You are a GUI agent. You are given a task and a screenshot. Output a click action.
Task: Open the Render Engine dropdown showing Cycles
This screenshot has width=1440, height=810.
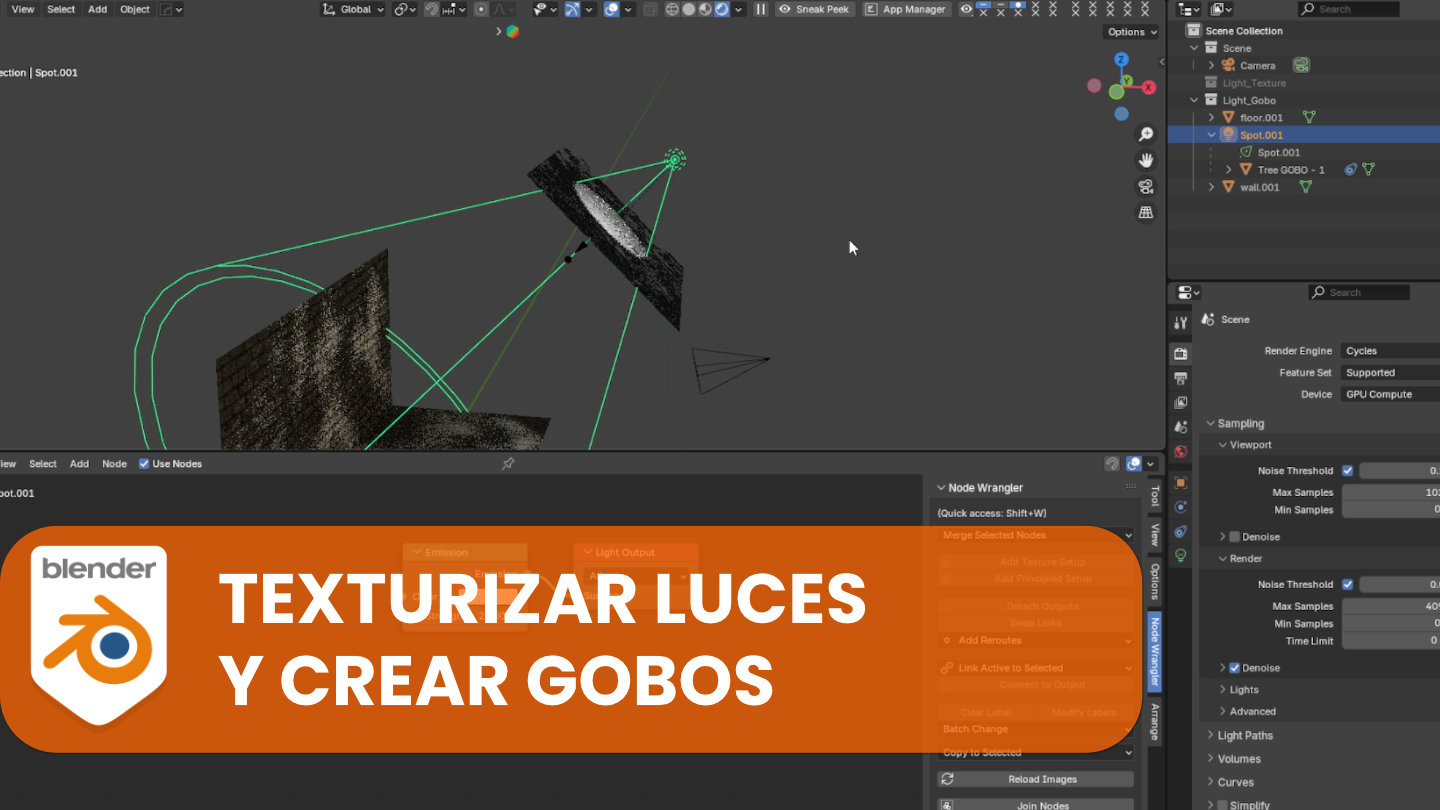click(1391, 351)
